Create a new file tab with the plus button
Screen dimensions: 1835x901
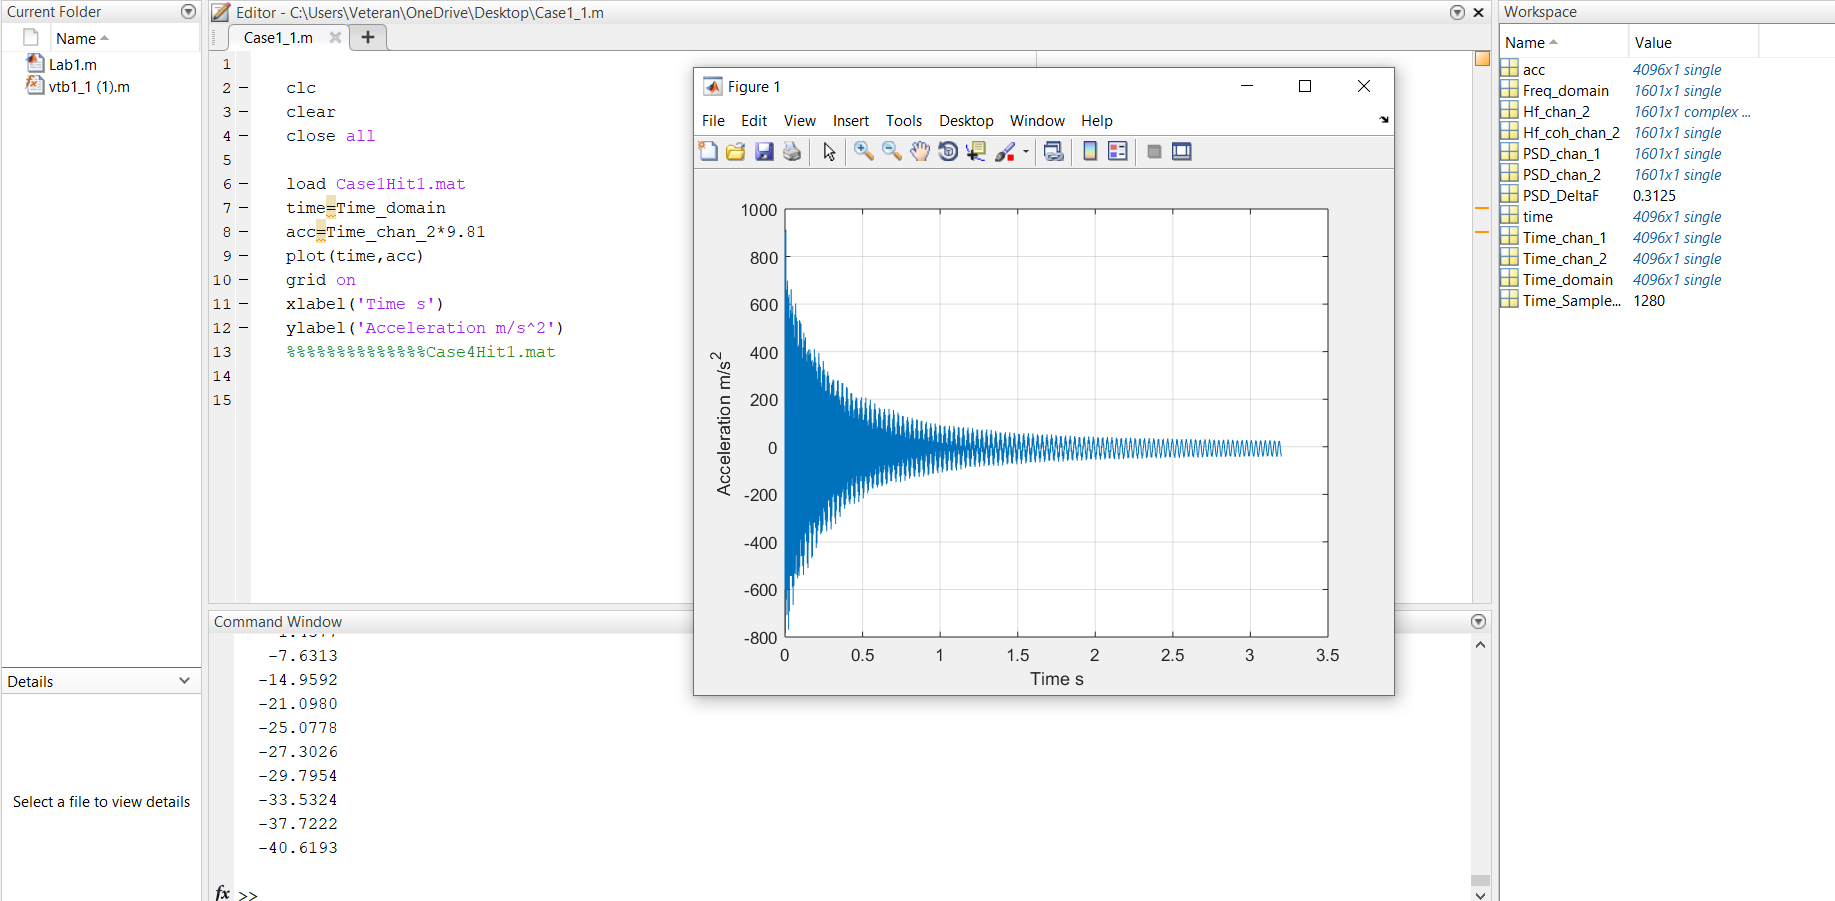367,37
